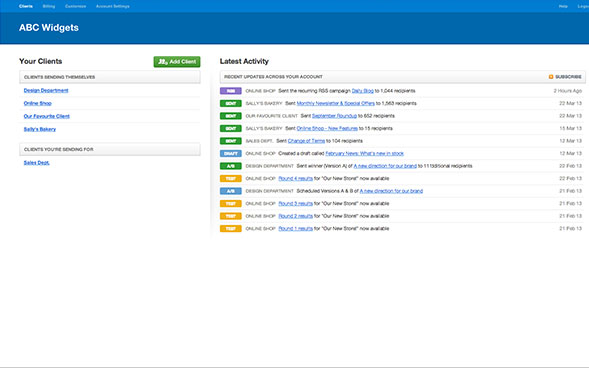Click TEST badge on Round 1 results row
The height and width of the screenshot is (368, 589).
coord(231,228)
